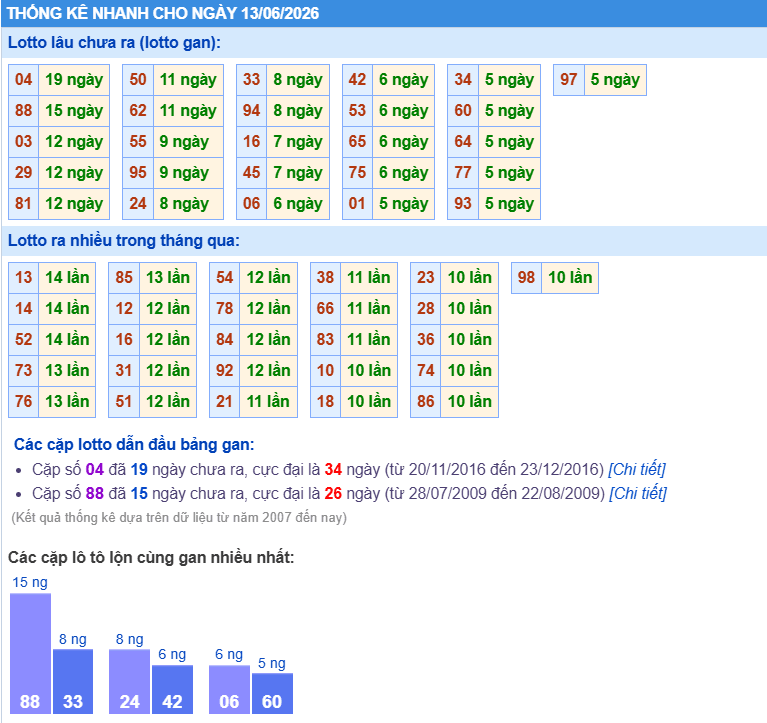Select lotto gan number 81

(x=23, y=203)
